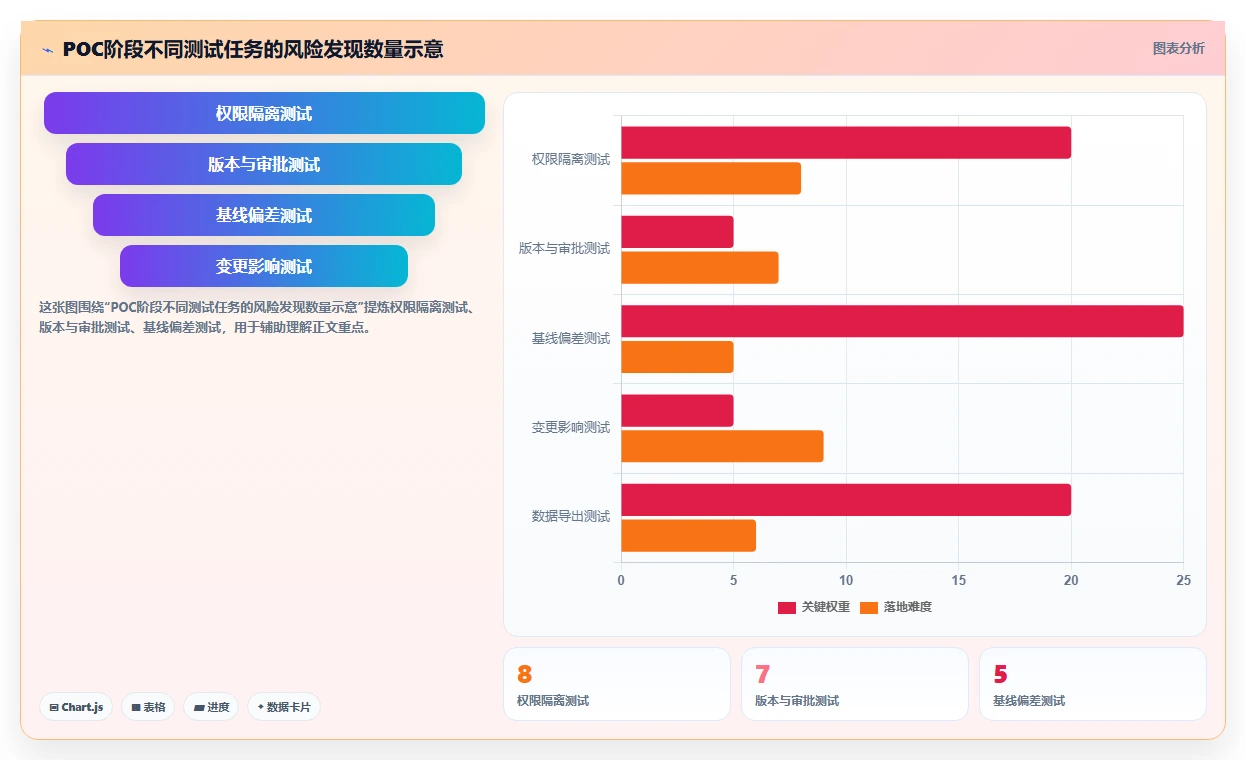Screen dimensions: 1246x760
Task: Click the 进度 tag chip
Action: coord(211,707)
